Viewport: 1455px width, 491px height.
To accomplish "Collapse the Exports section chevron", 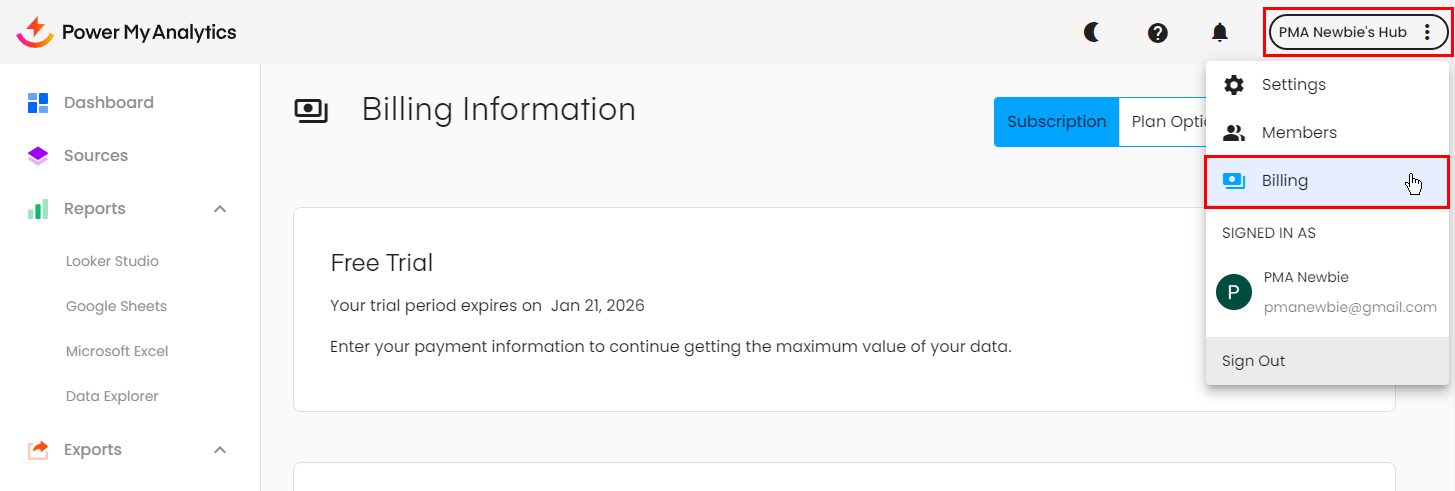I will point(220,450).
